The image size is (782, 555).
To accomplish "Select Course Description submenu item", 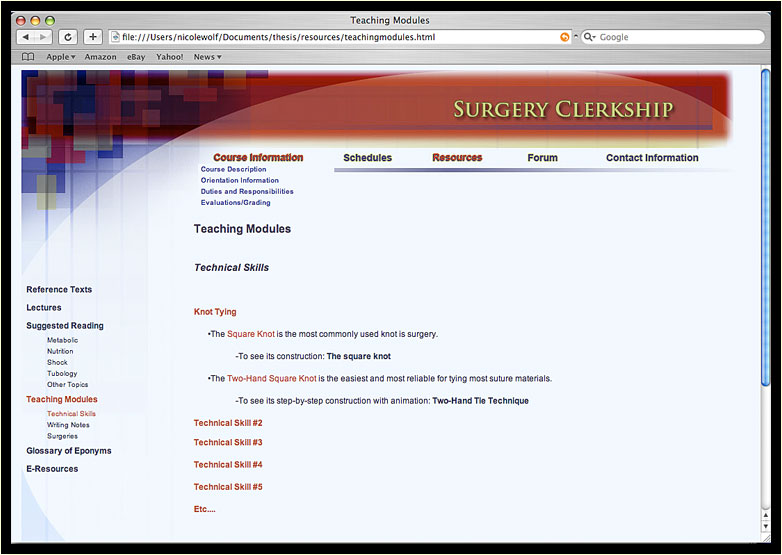I will (233, 169).
